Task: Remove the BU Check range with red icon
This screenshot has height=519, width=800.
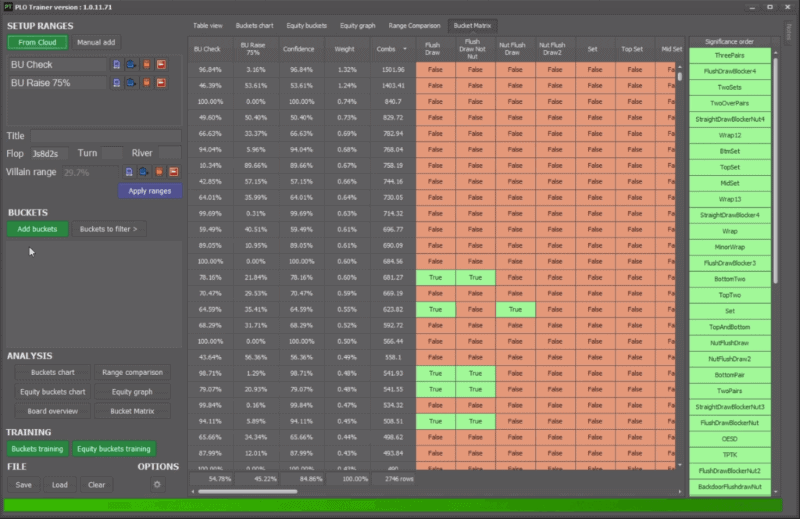Action: (x=161, y=64)
